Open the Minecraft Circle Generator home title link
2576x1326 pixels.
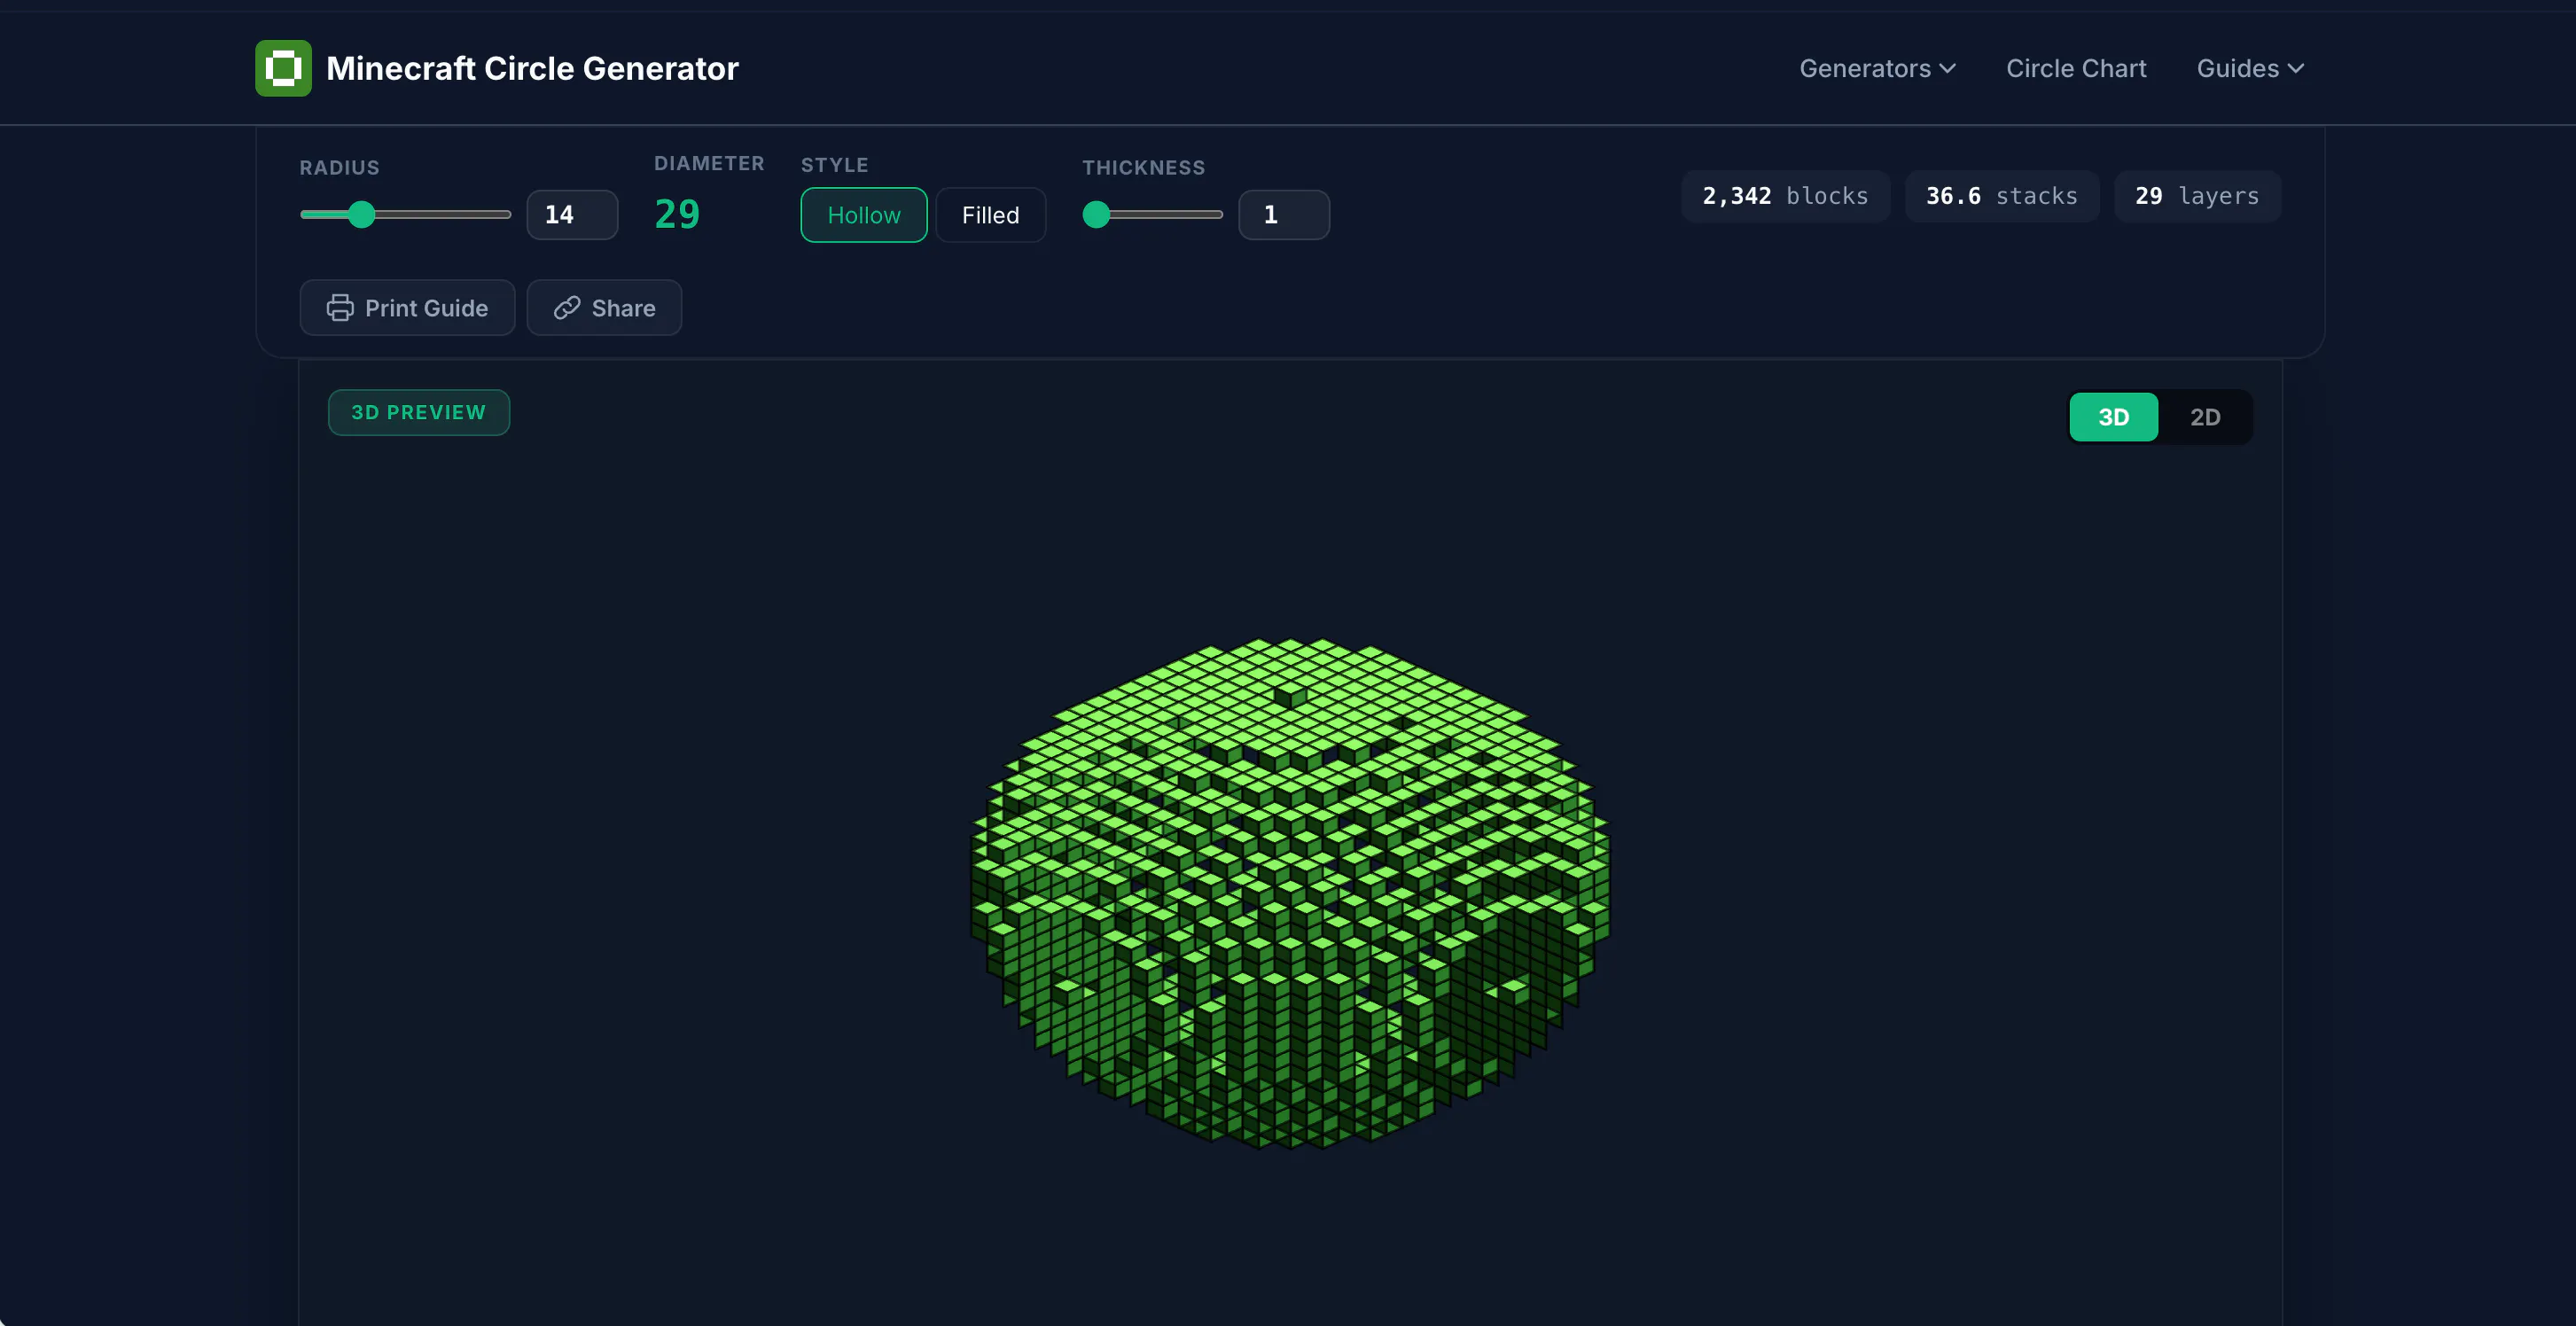click(532, 68)
